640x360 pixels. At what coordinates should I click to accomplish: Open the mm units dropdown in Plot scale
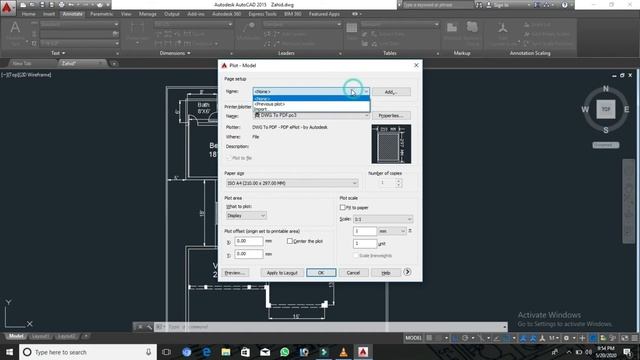(391, 231)
